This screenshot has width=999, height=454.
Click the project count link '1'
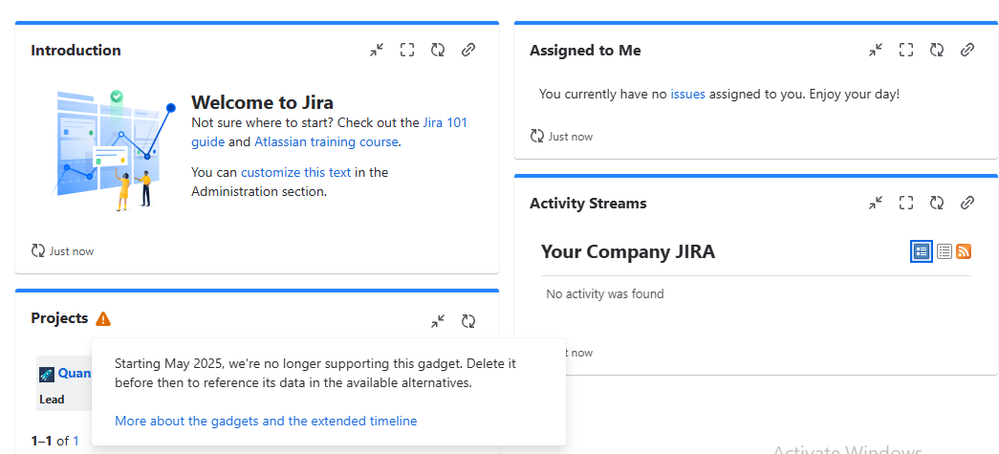coord(76,441)
